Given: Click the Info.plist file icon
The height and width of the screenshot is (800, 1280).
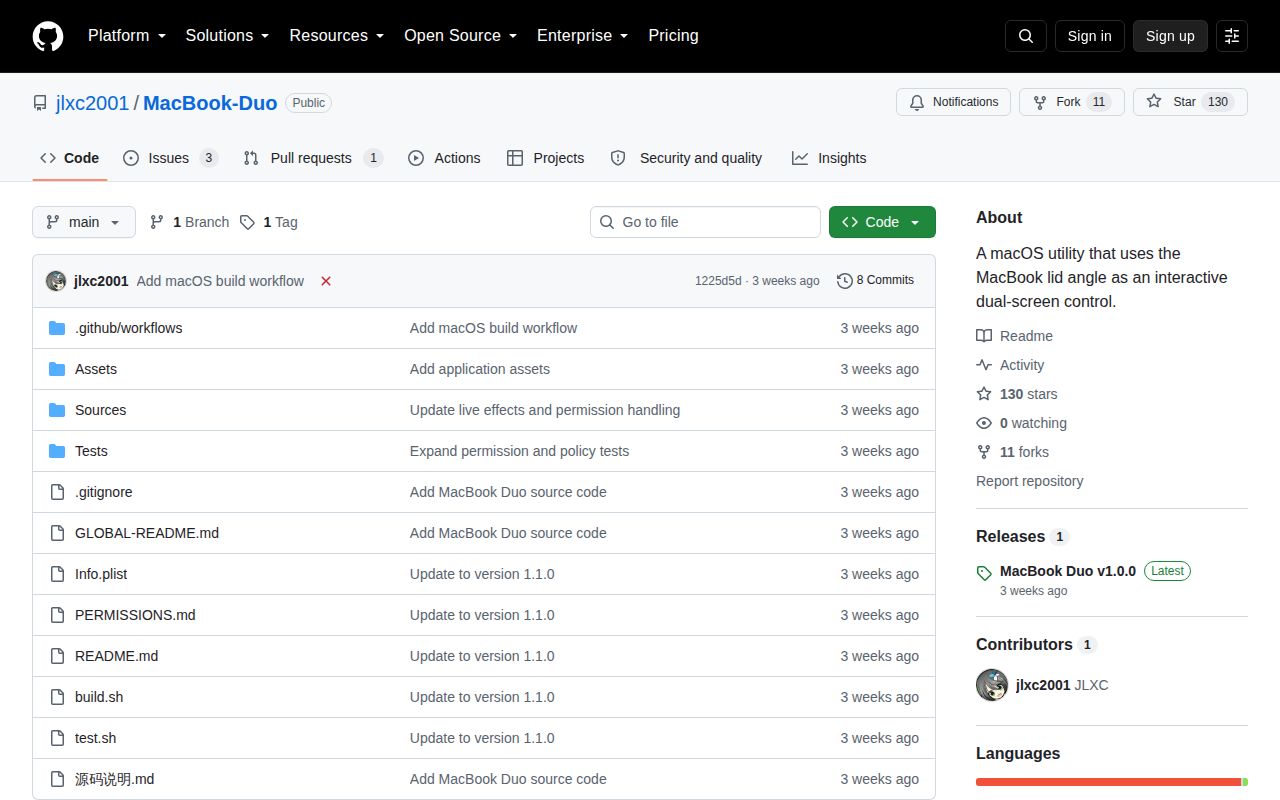Looking at the screenshot, I should coord(57,574).
